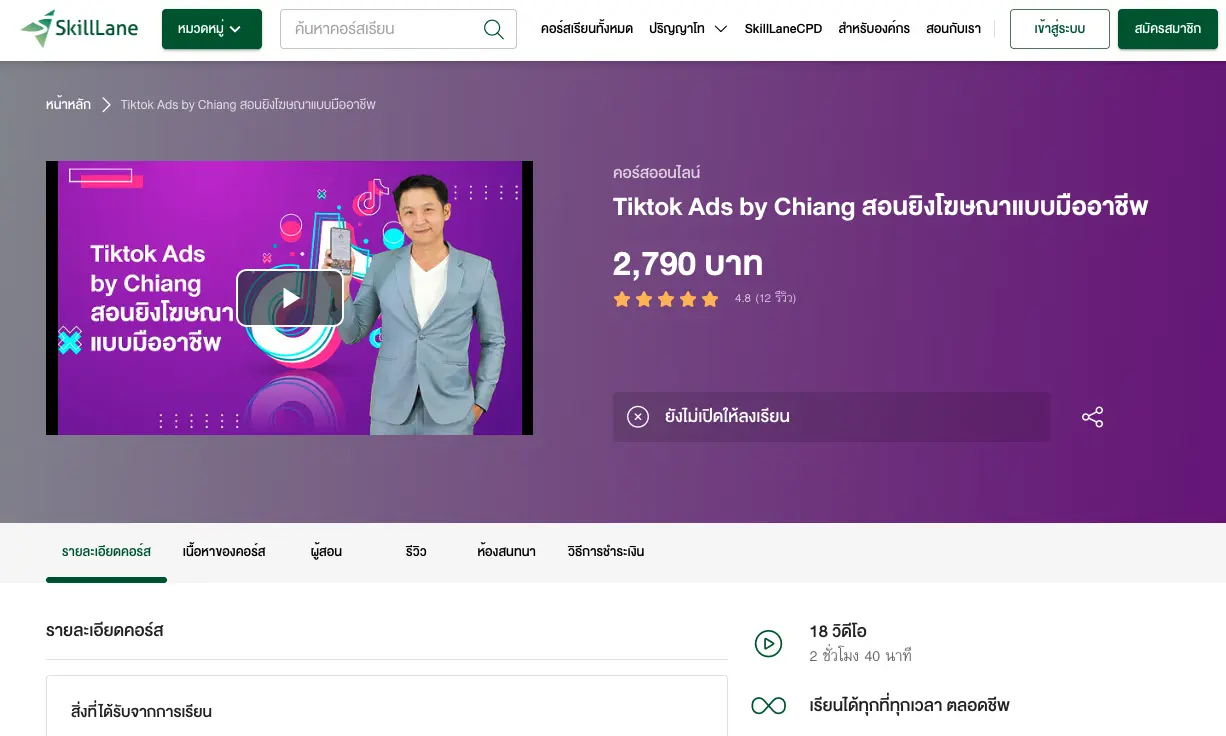Click the Tiktok Ads by Chiang breadcrumb
Screen dimensions: 1226x736
(x=248, y=104)
